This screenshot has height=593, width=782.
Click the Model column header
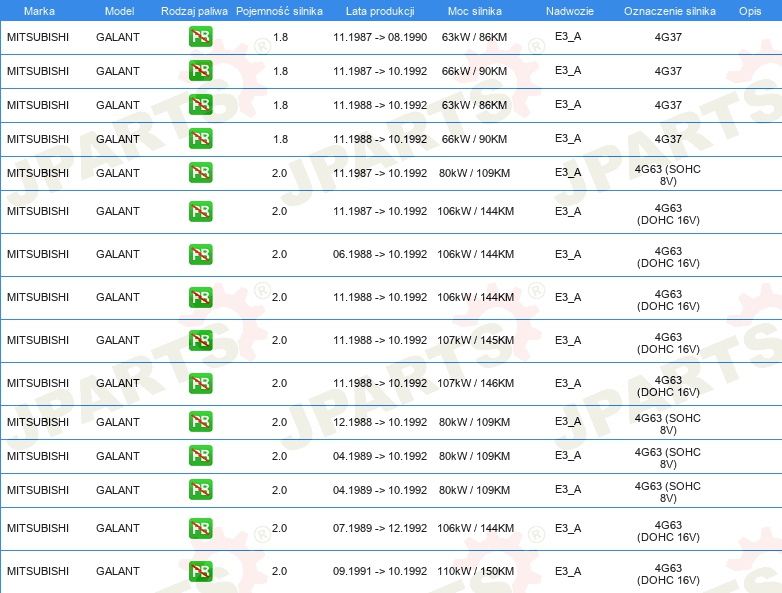pos(119,11)
